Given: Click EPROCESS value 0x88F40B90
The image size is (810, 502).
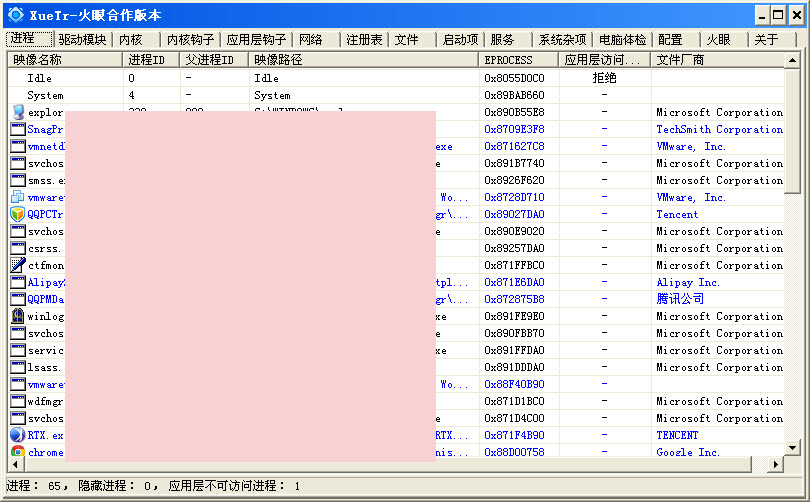Looking at the screenshot, I should tap(515, 384).
